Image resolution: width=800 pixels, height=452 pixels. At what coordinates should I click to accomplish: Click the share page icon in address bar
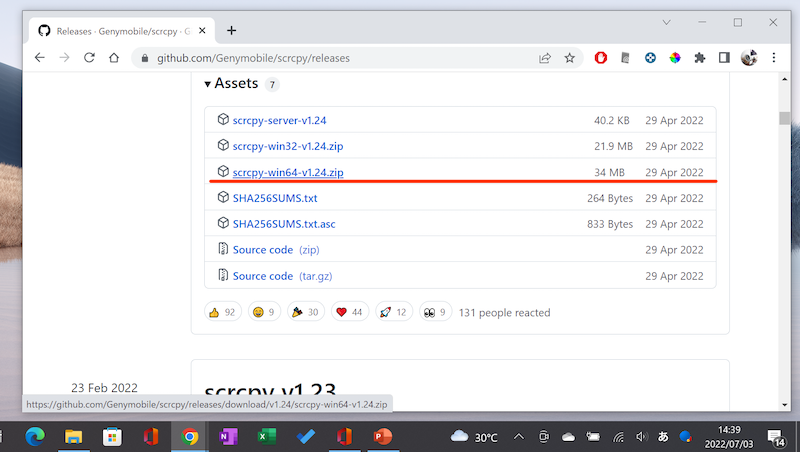545,58
